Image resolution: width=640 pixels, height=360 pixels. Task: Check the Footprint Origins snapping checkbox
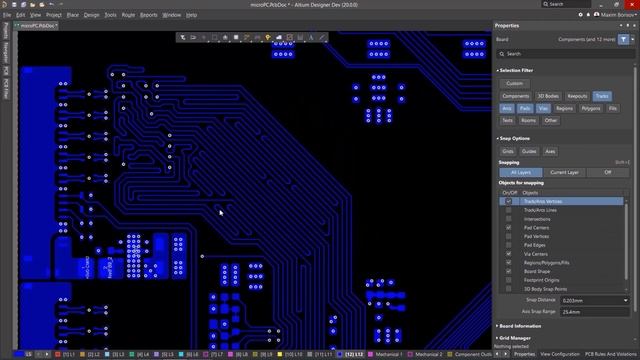click(x=509, y=280)
